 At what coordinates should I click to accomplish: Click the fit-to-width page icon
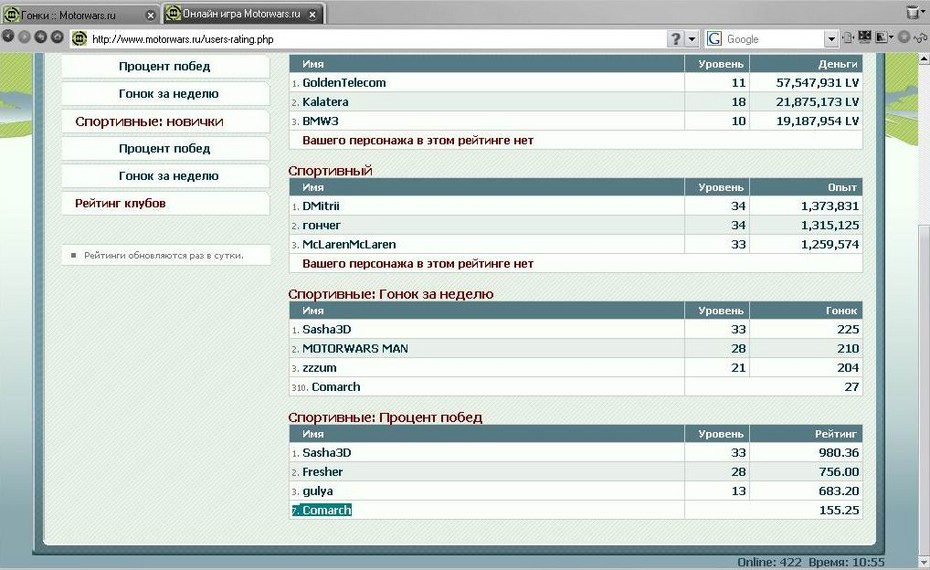[x=848, y=37]
